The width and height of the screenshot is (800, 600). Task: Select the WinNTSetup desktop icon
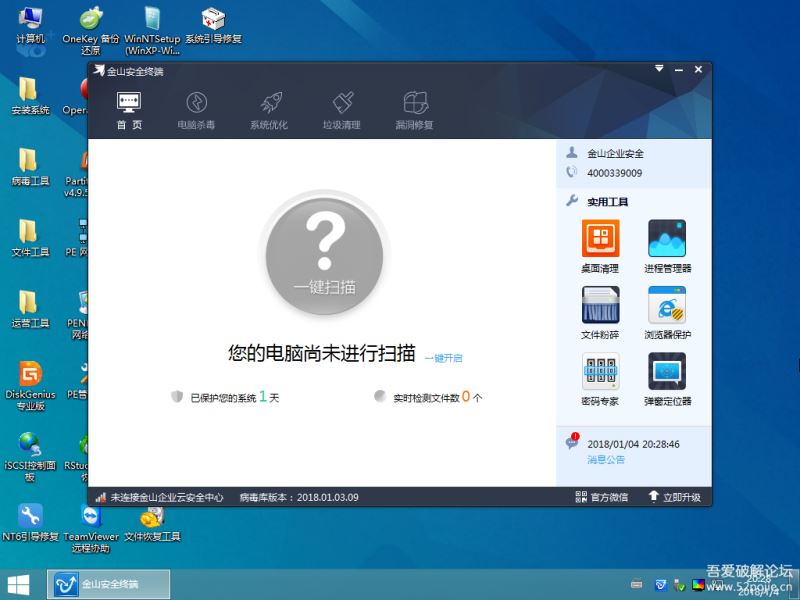click(x=152, y=31)
